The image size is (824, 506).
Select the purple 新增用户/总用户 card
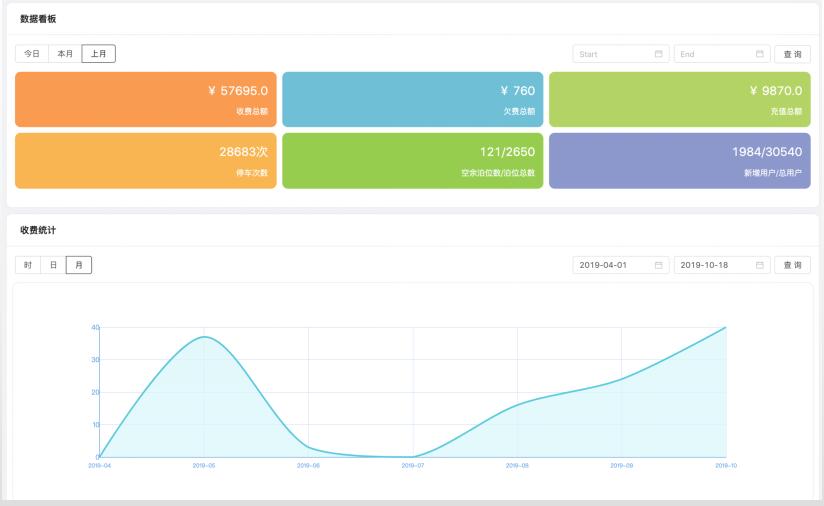(679, 160)
